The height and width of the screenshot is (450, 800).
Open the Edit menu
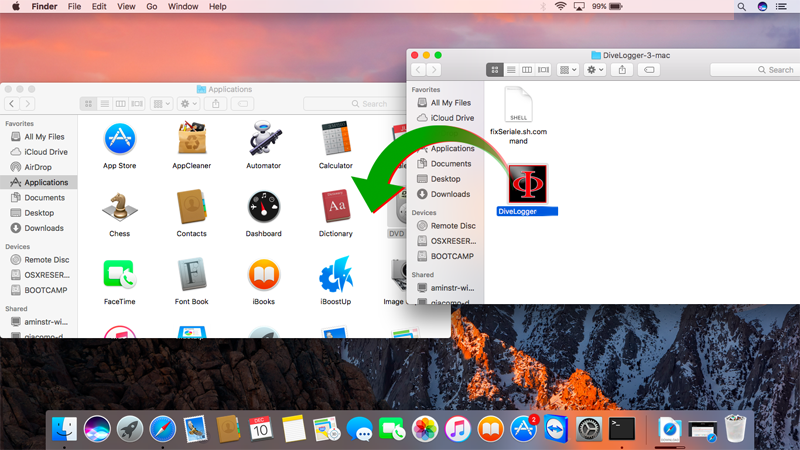coord(99,7)
